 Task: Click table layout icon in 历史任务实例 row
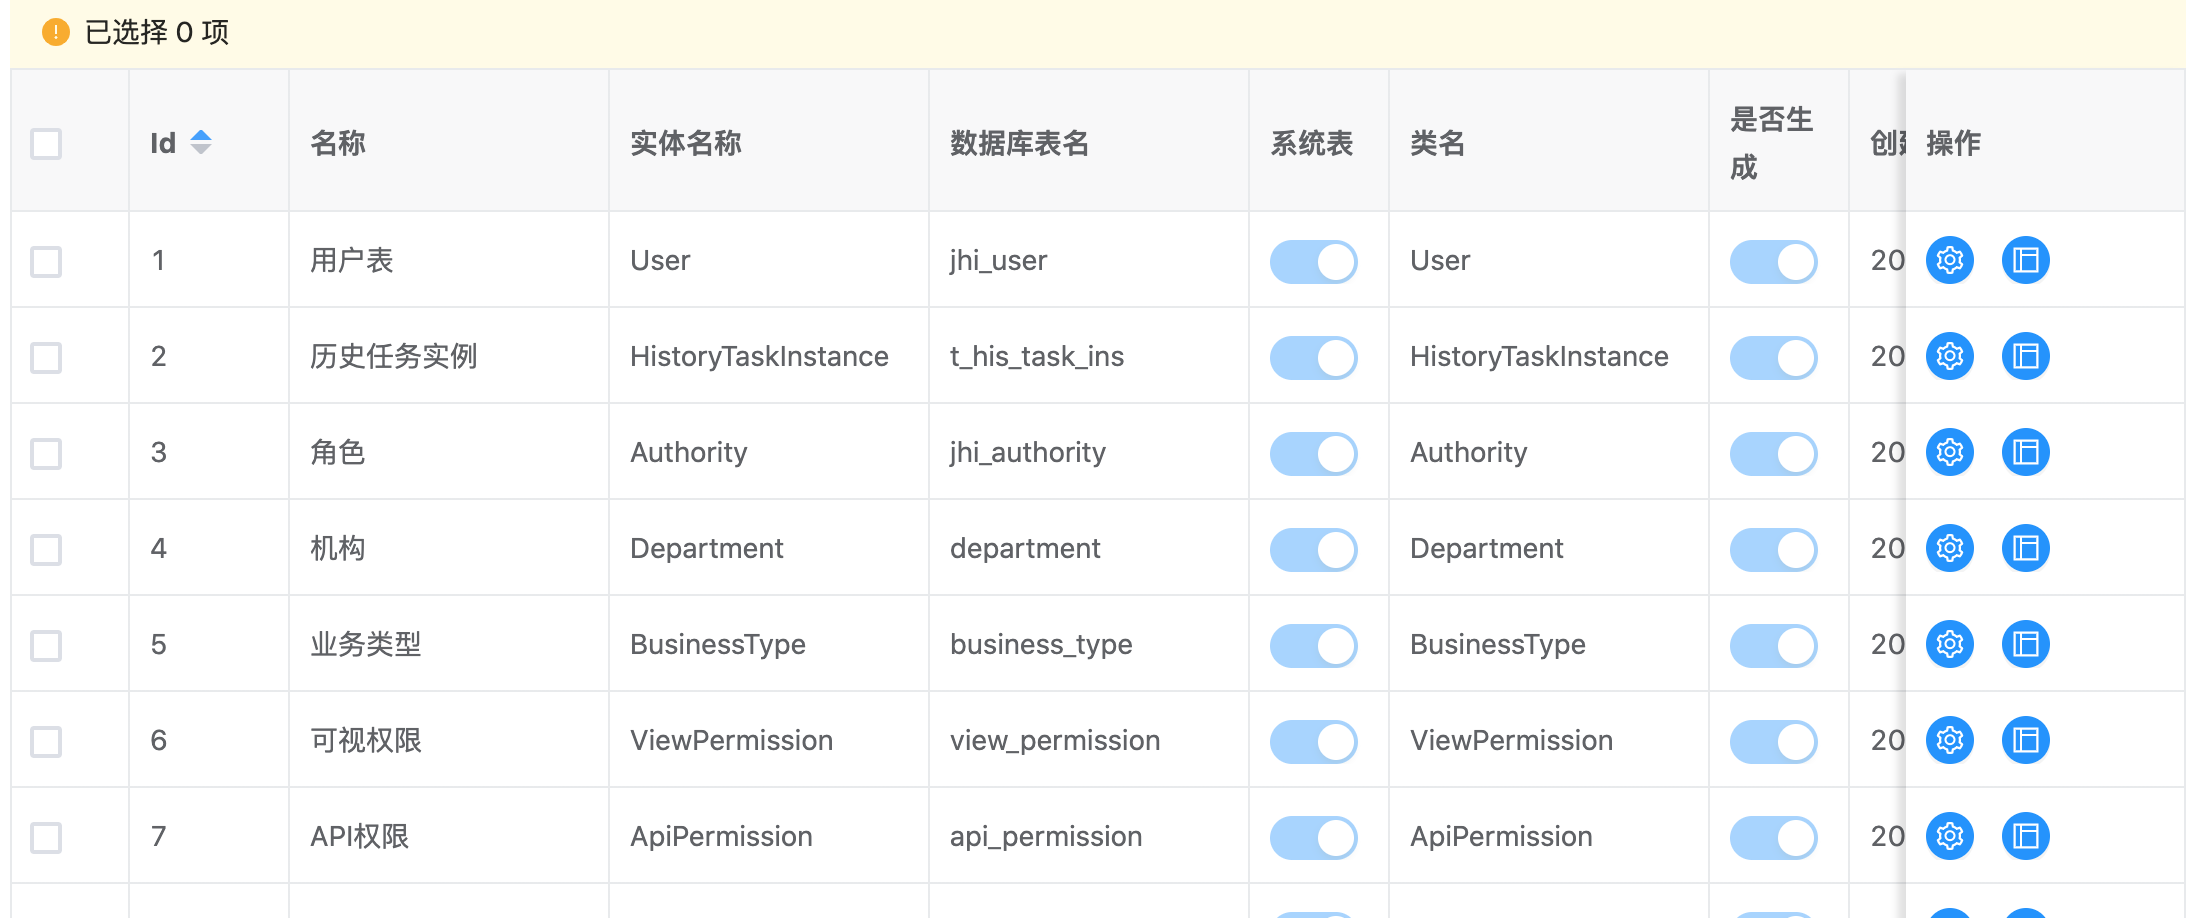pos(2025,356)
